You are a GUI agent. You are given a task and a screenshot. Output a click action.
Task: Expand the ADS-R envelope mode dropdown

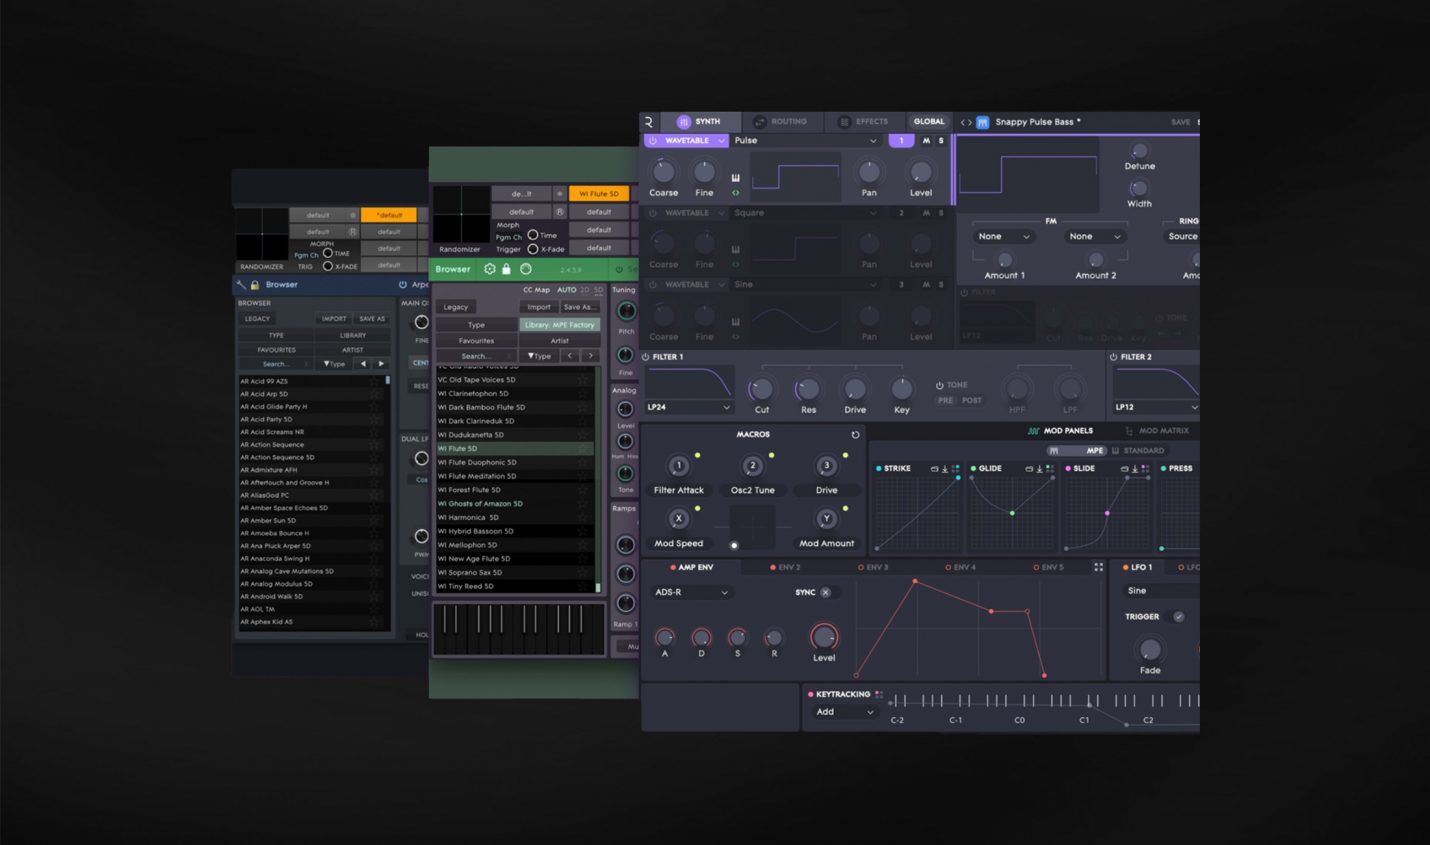pos(693,592)
